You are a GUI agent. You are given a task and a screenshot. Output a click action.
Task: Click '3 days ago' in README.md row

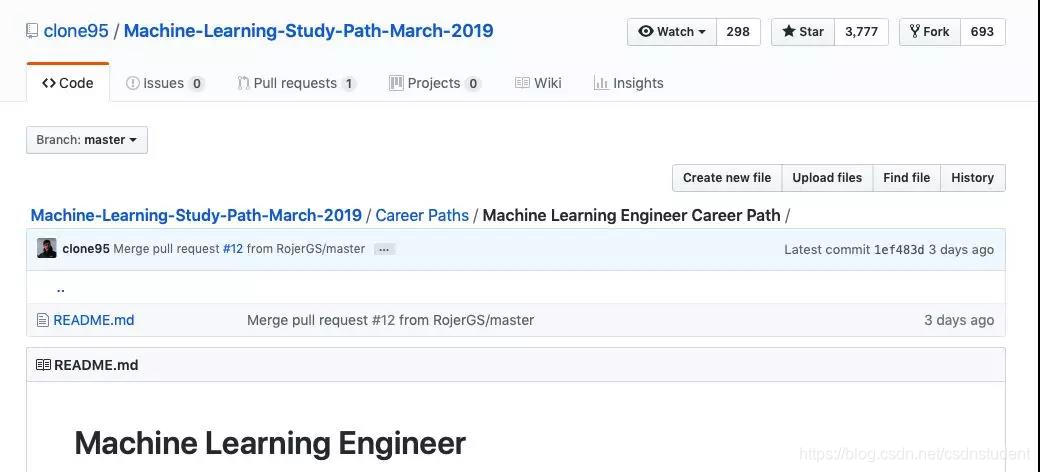(959, 320)
